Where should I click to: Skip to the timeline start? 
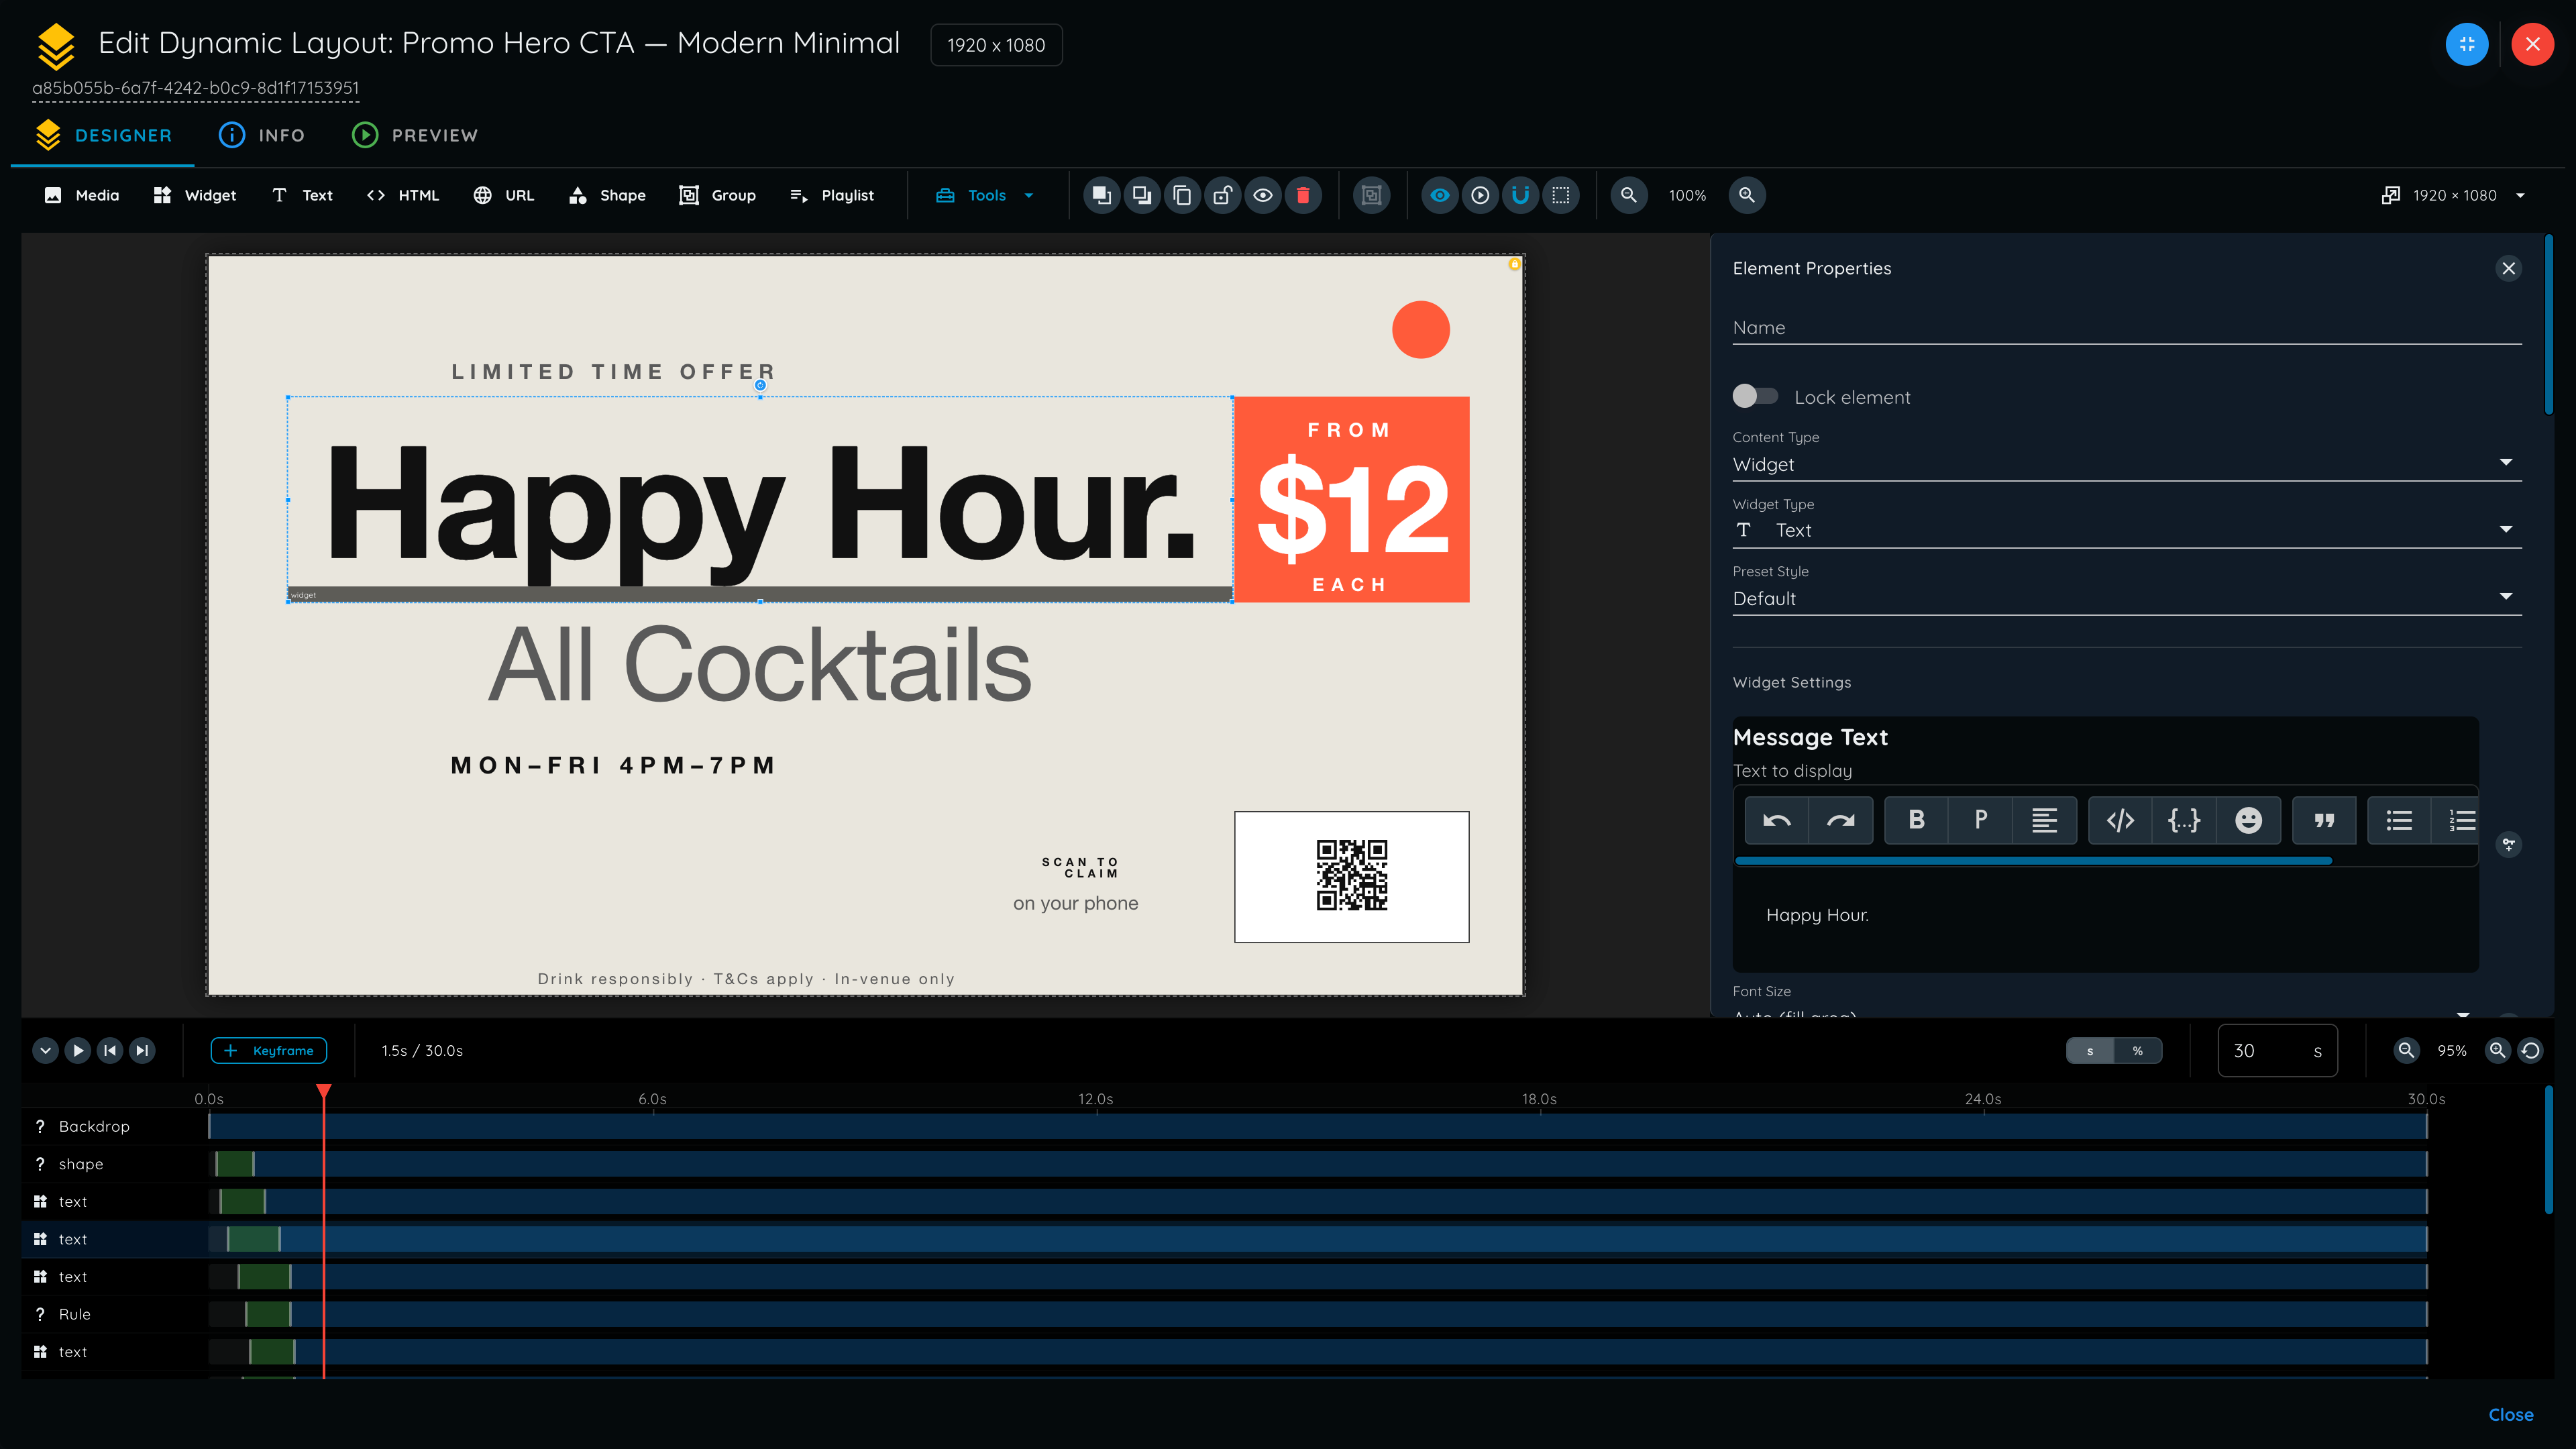tap(110, 1051)
